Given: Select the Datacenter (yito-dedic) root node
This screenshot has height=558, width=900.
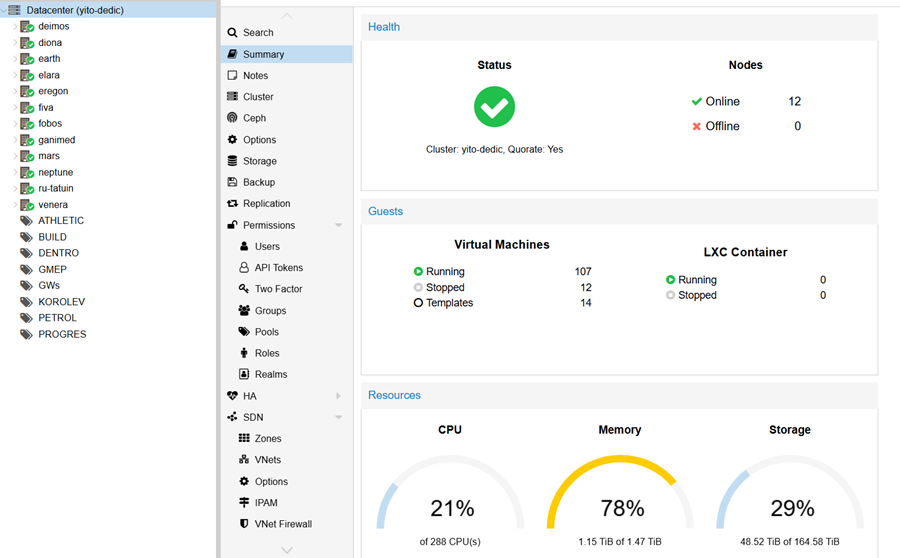Looking at the screenshot, I should [x=75, y=10].
